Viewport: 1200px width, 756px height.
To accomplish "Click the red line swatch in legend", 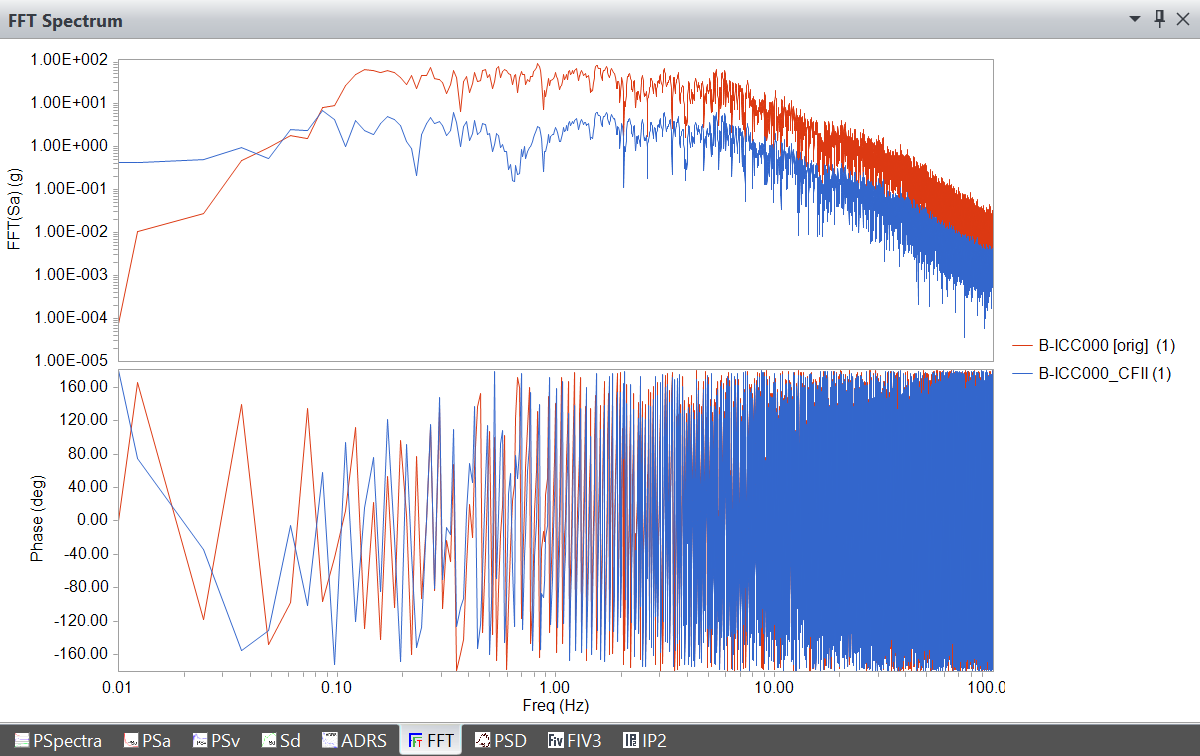I will click(1022, 346).
